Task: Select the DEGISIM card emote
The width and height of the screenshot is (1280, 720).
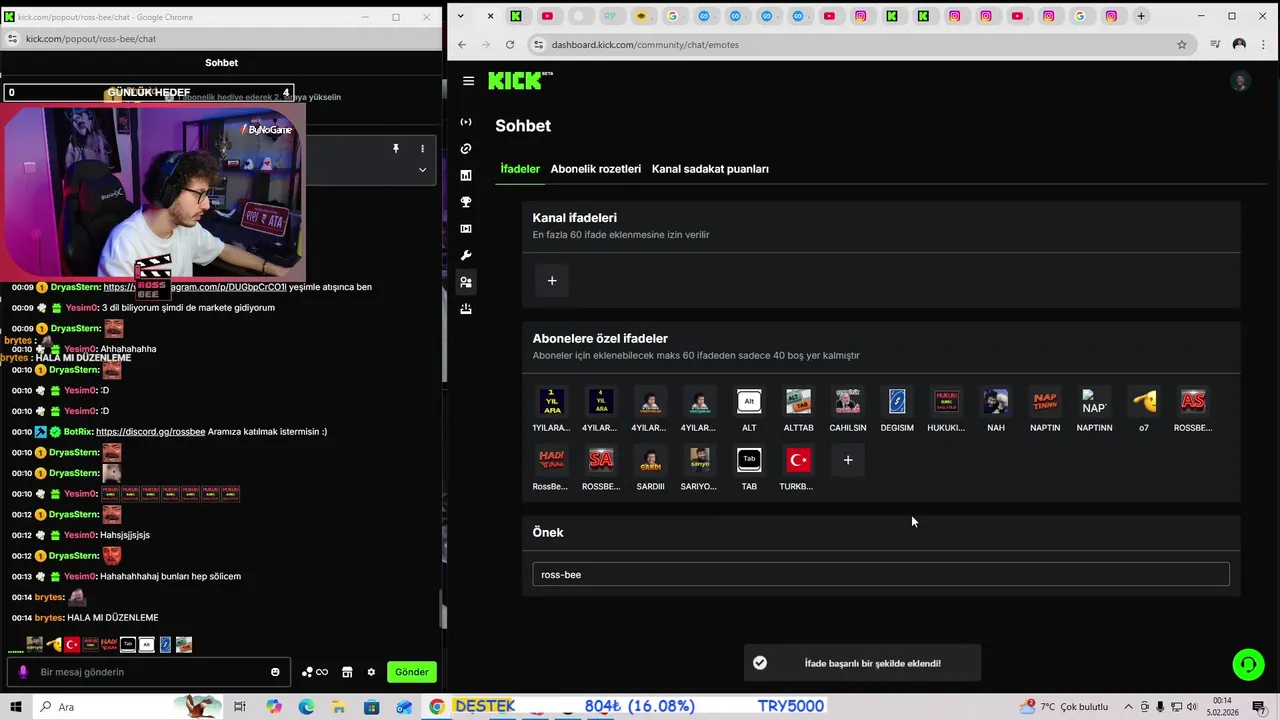Action: pos(897,402)
